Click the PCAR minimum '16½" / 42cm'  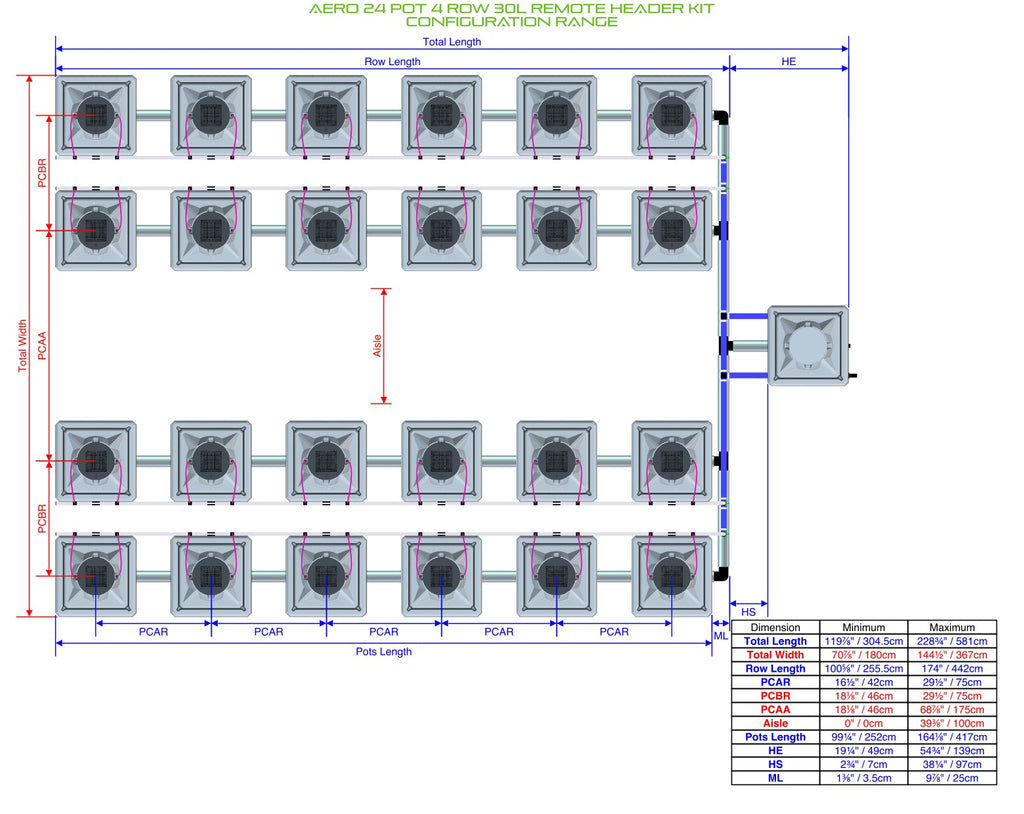[x=863, y=682]
